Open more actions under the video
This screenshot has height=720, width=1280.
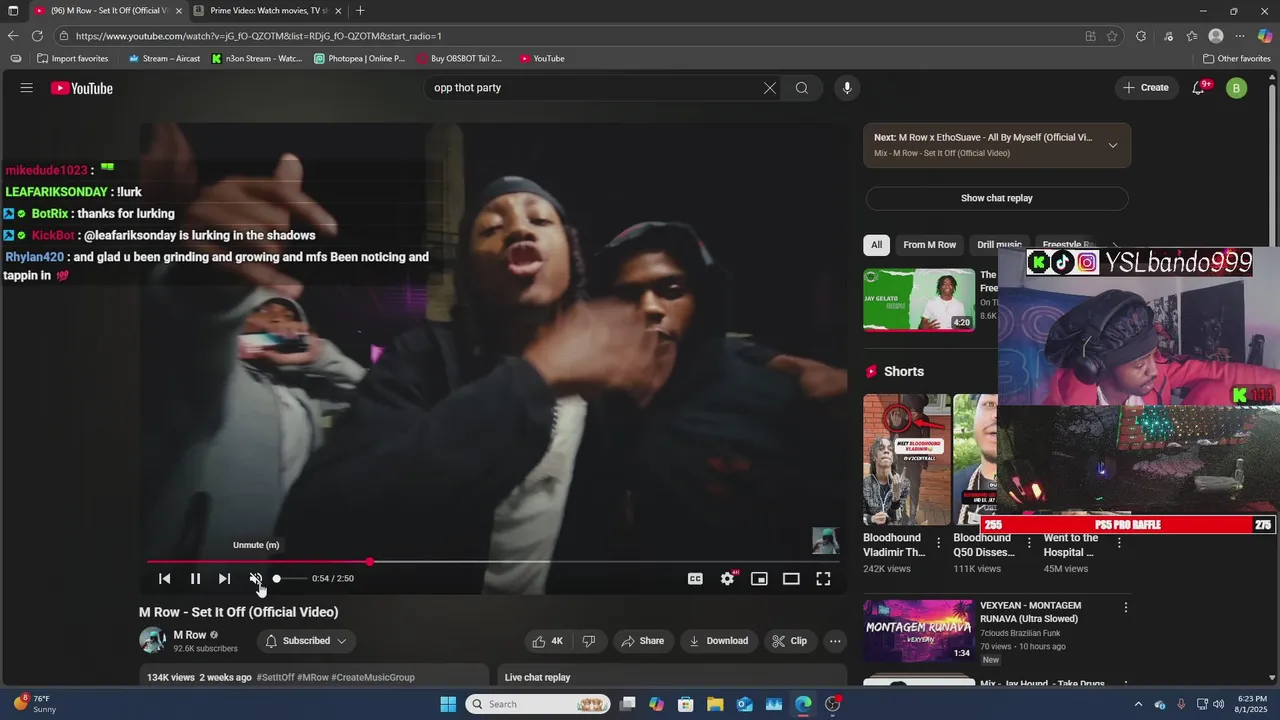tap(835, 641)
